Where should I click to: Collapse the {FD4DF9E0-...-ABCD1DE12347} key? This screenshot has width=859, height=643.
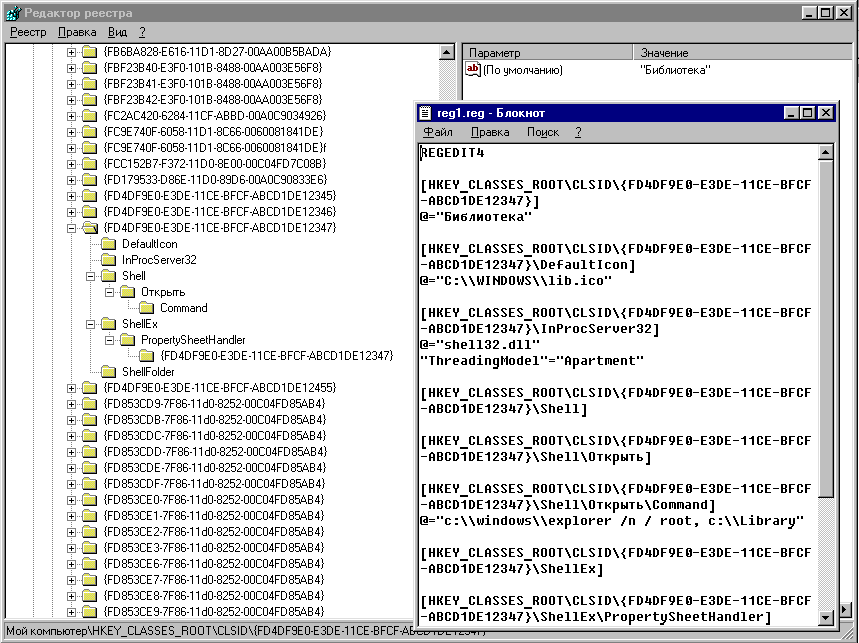pos(71,228)
